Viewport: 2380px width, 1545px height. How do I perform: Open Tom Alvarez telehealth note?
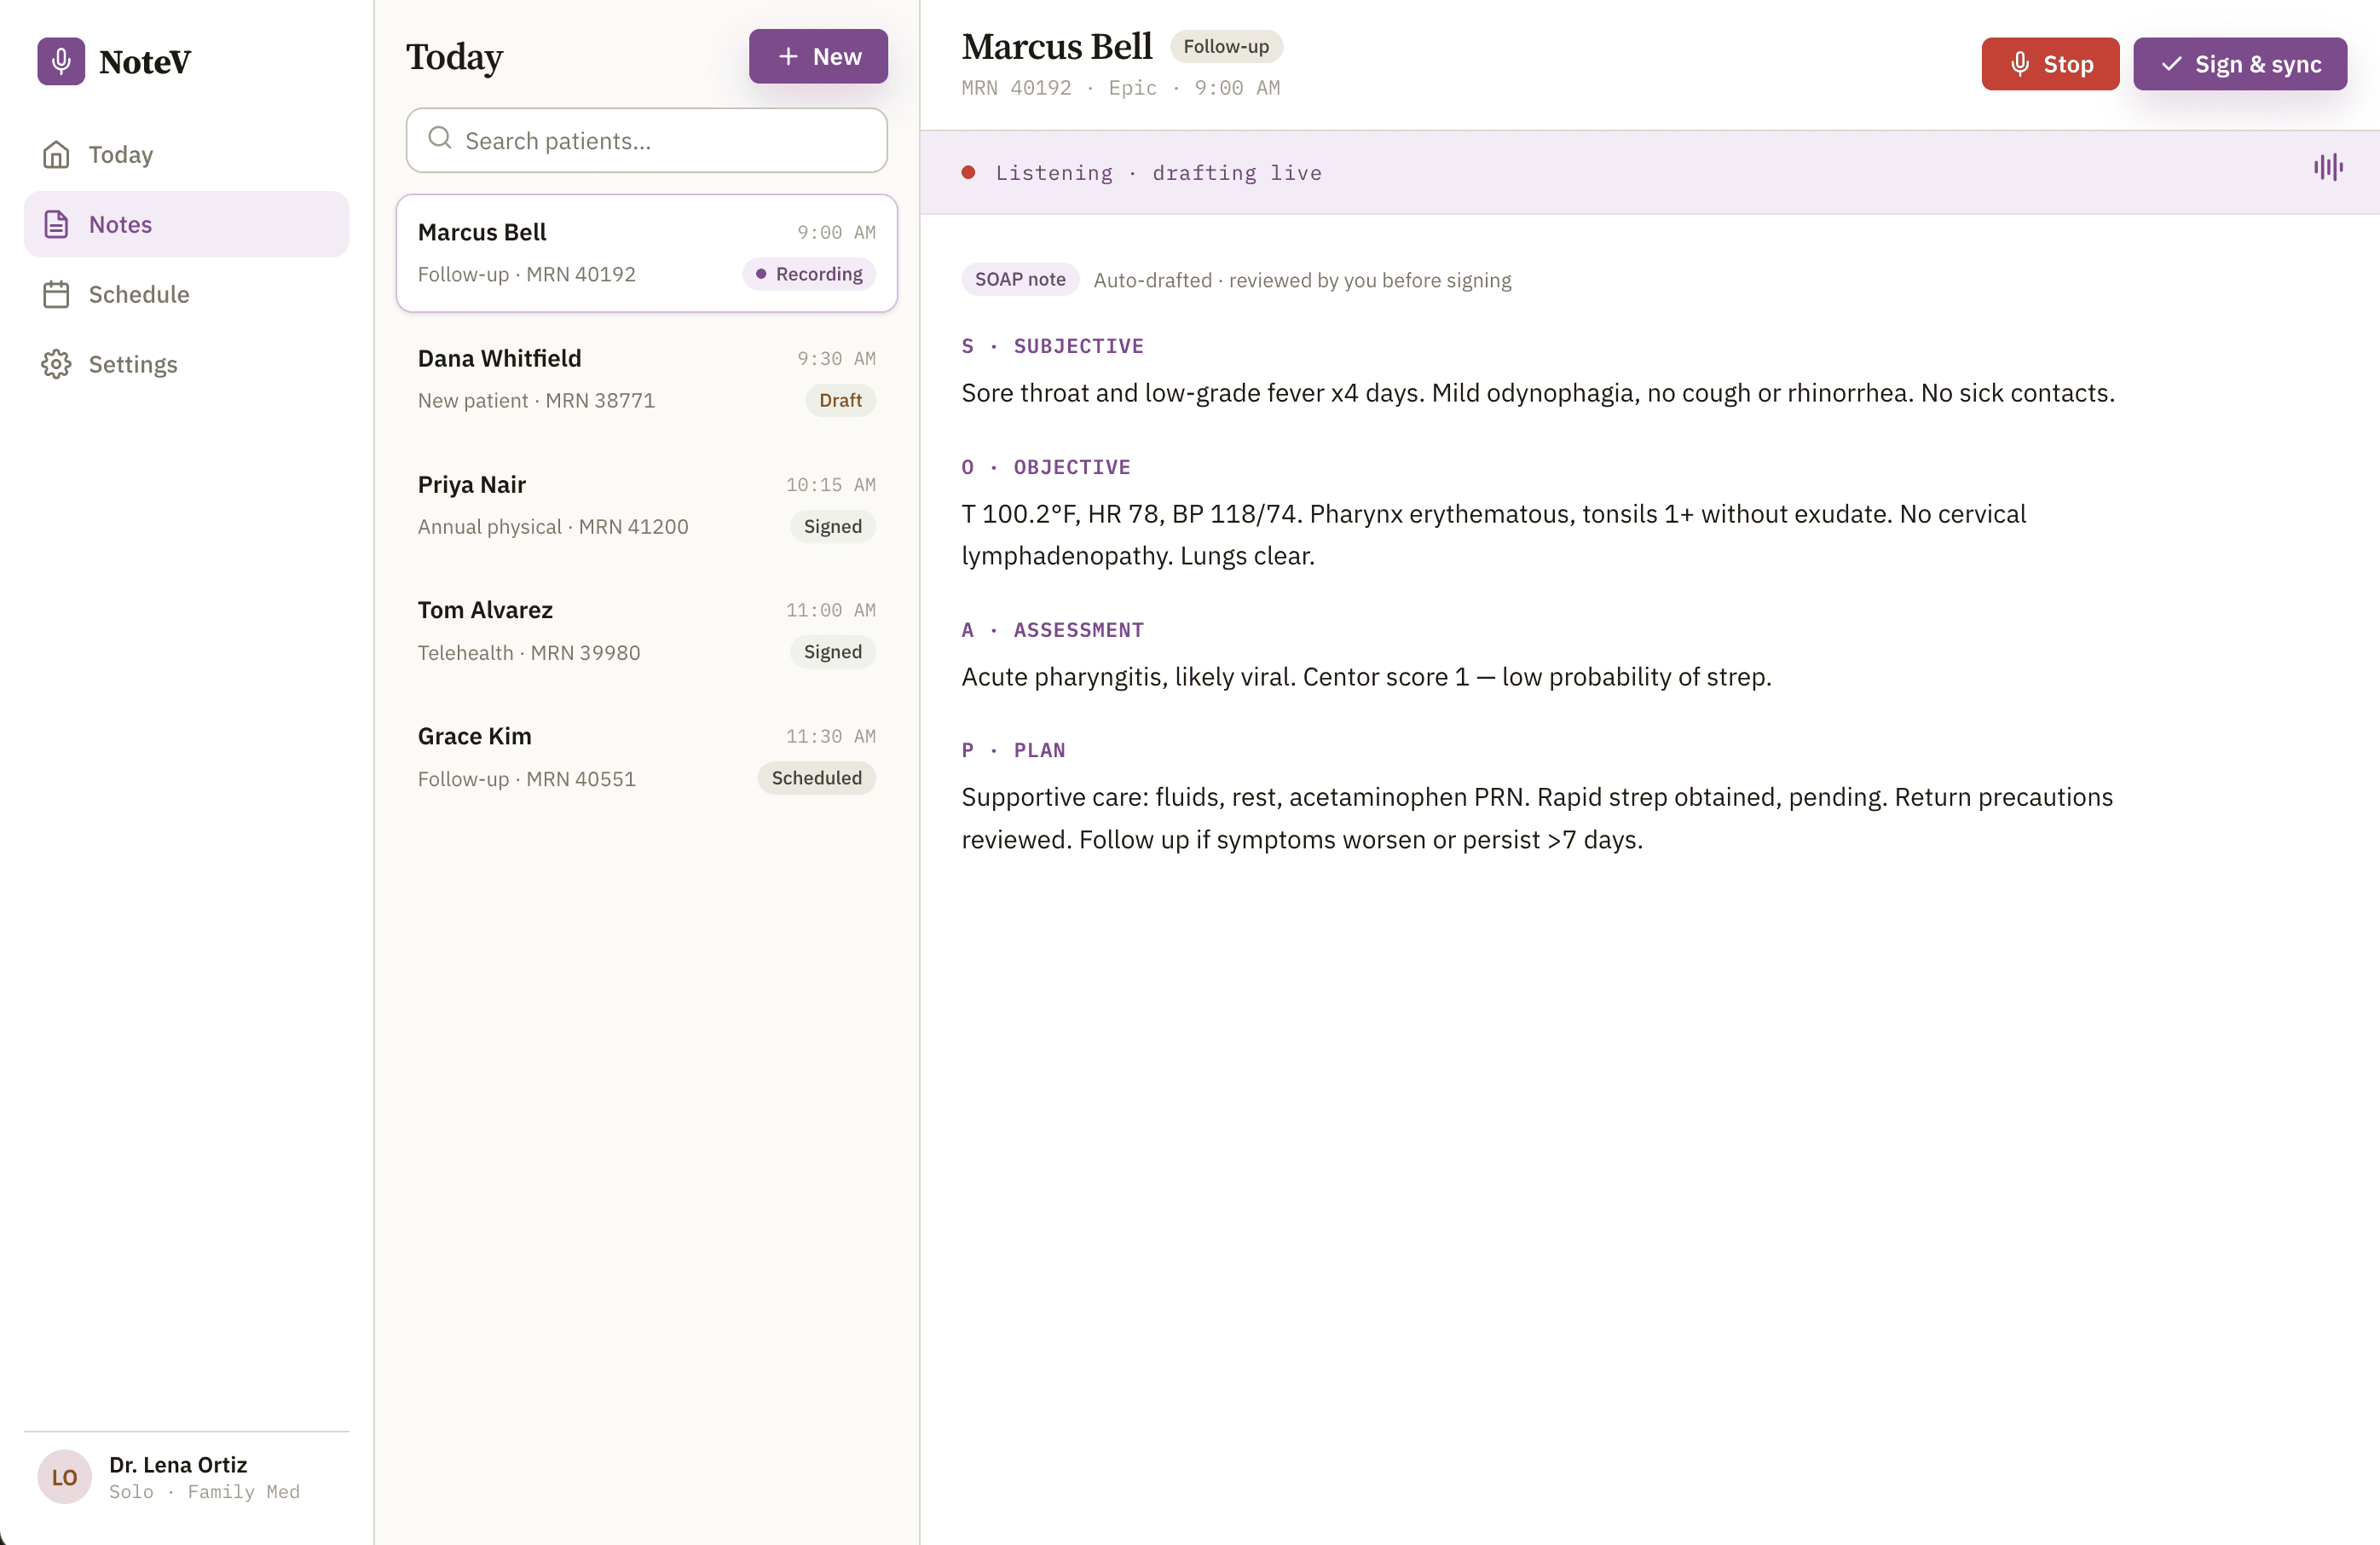(646, 631)
